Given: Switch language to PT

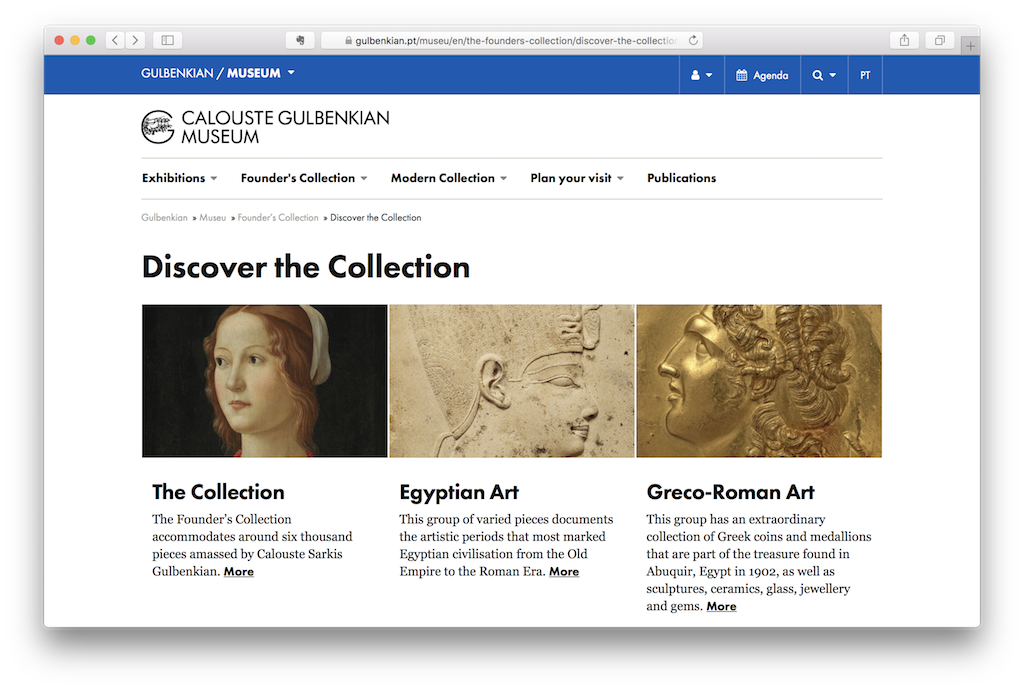Looking at the screenshot, I should click(x=865, y=75).
